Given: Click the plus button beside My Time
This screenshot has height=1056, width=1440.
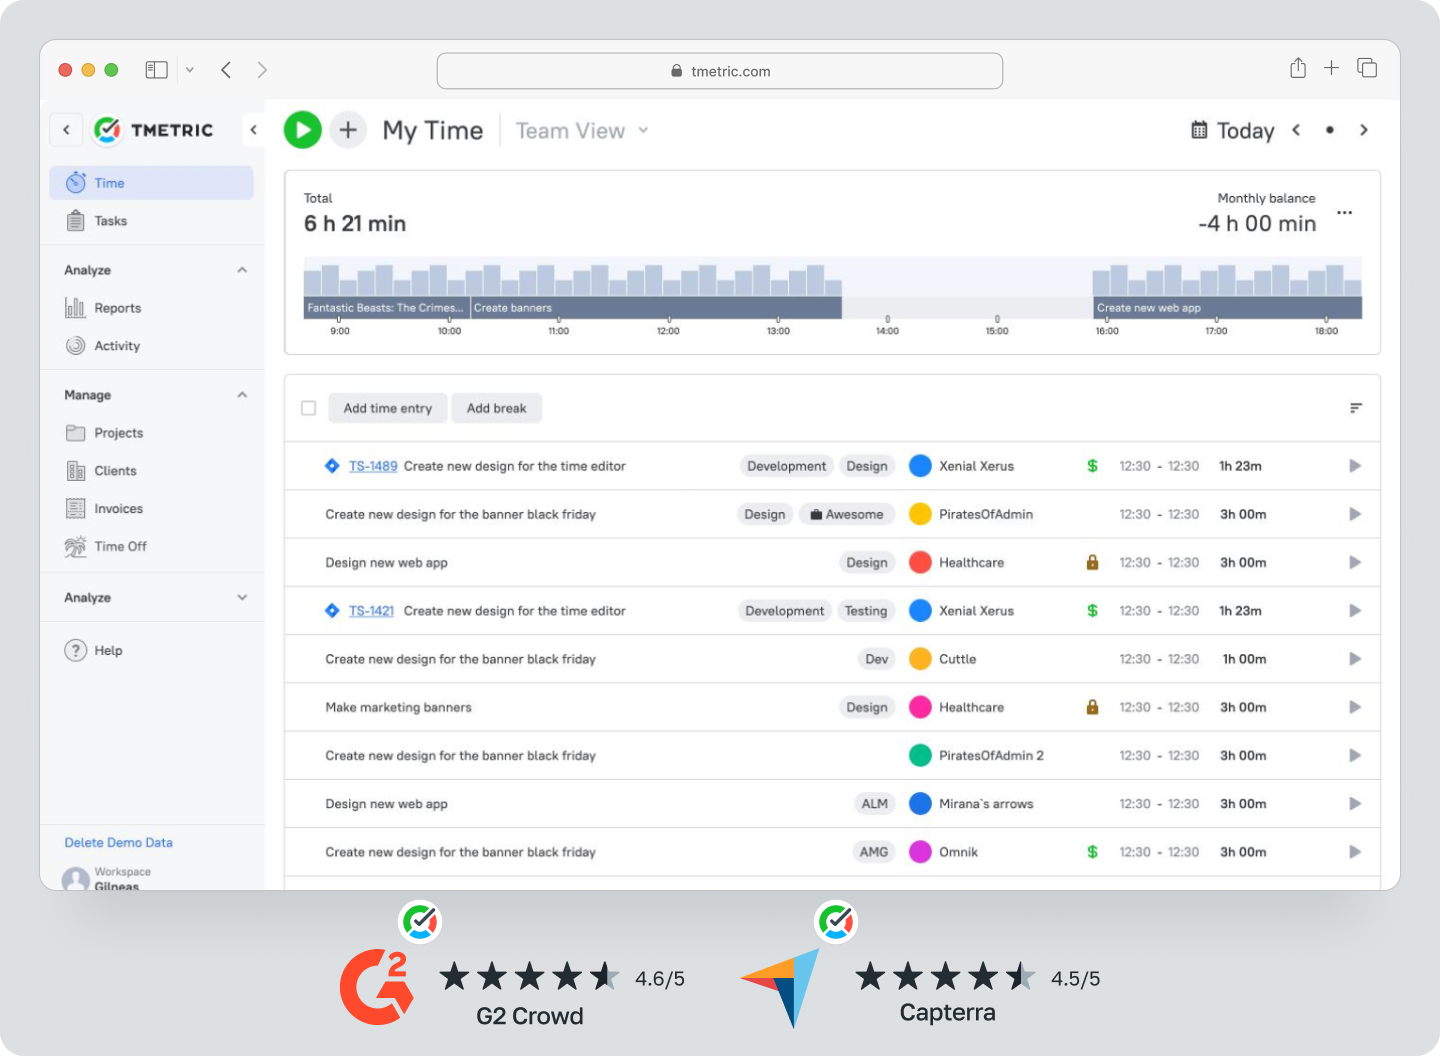Looking at the screenshot, I should click(x=348, y=130).
